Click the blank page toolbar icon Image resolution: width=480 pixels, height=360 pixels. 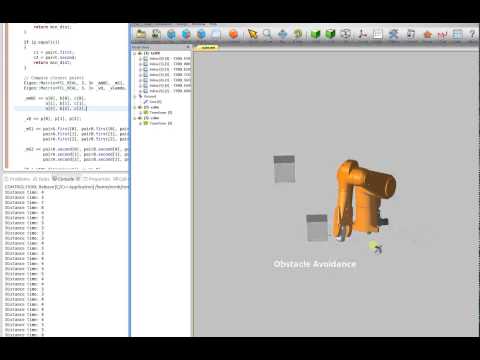click(216, 34)
